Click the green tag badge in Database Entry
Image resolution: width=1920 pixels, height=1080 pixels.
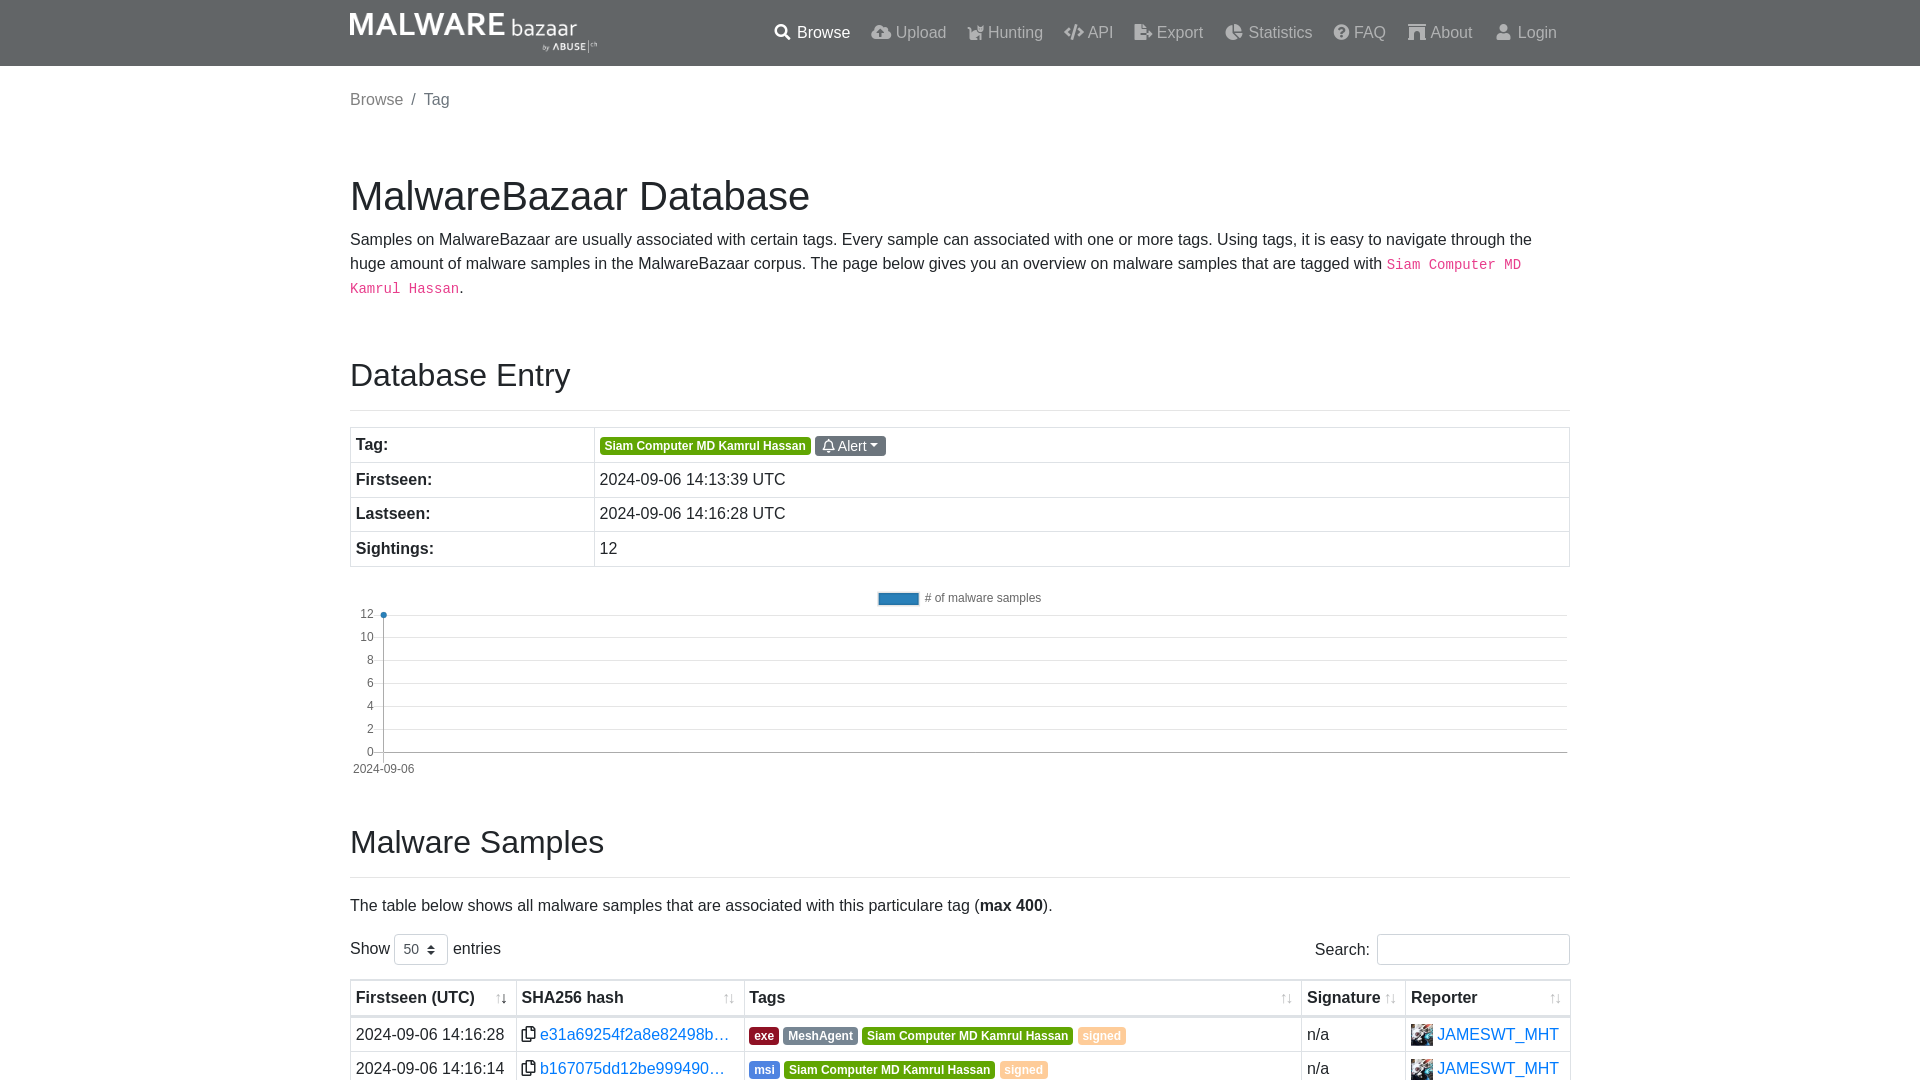705,446
